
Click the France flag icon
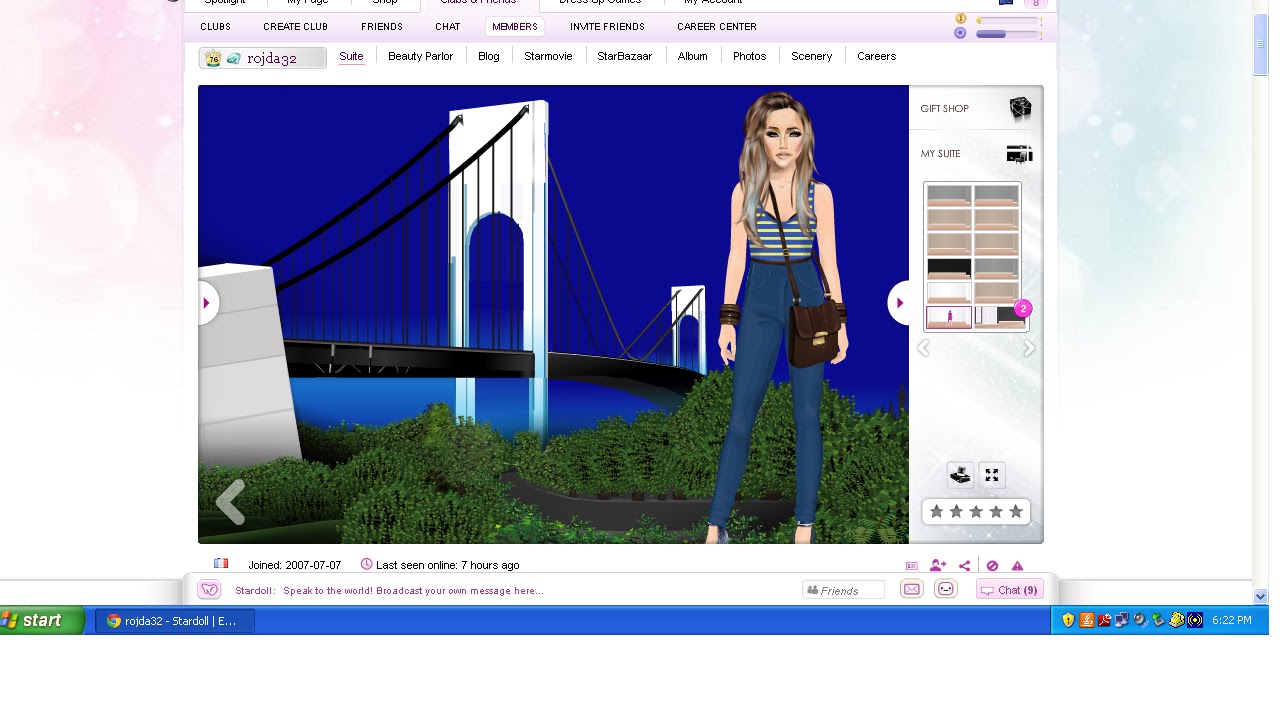tap(221, 564)
